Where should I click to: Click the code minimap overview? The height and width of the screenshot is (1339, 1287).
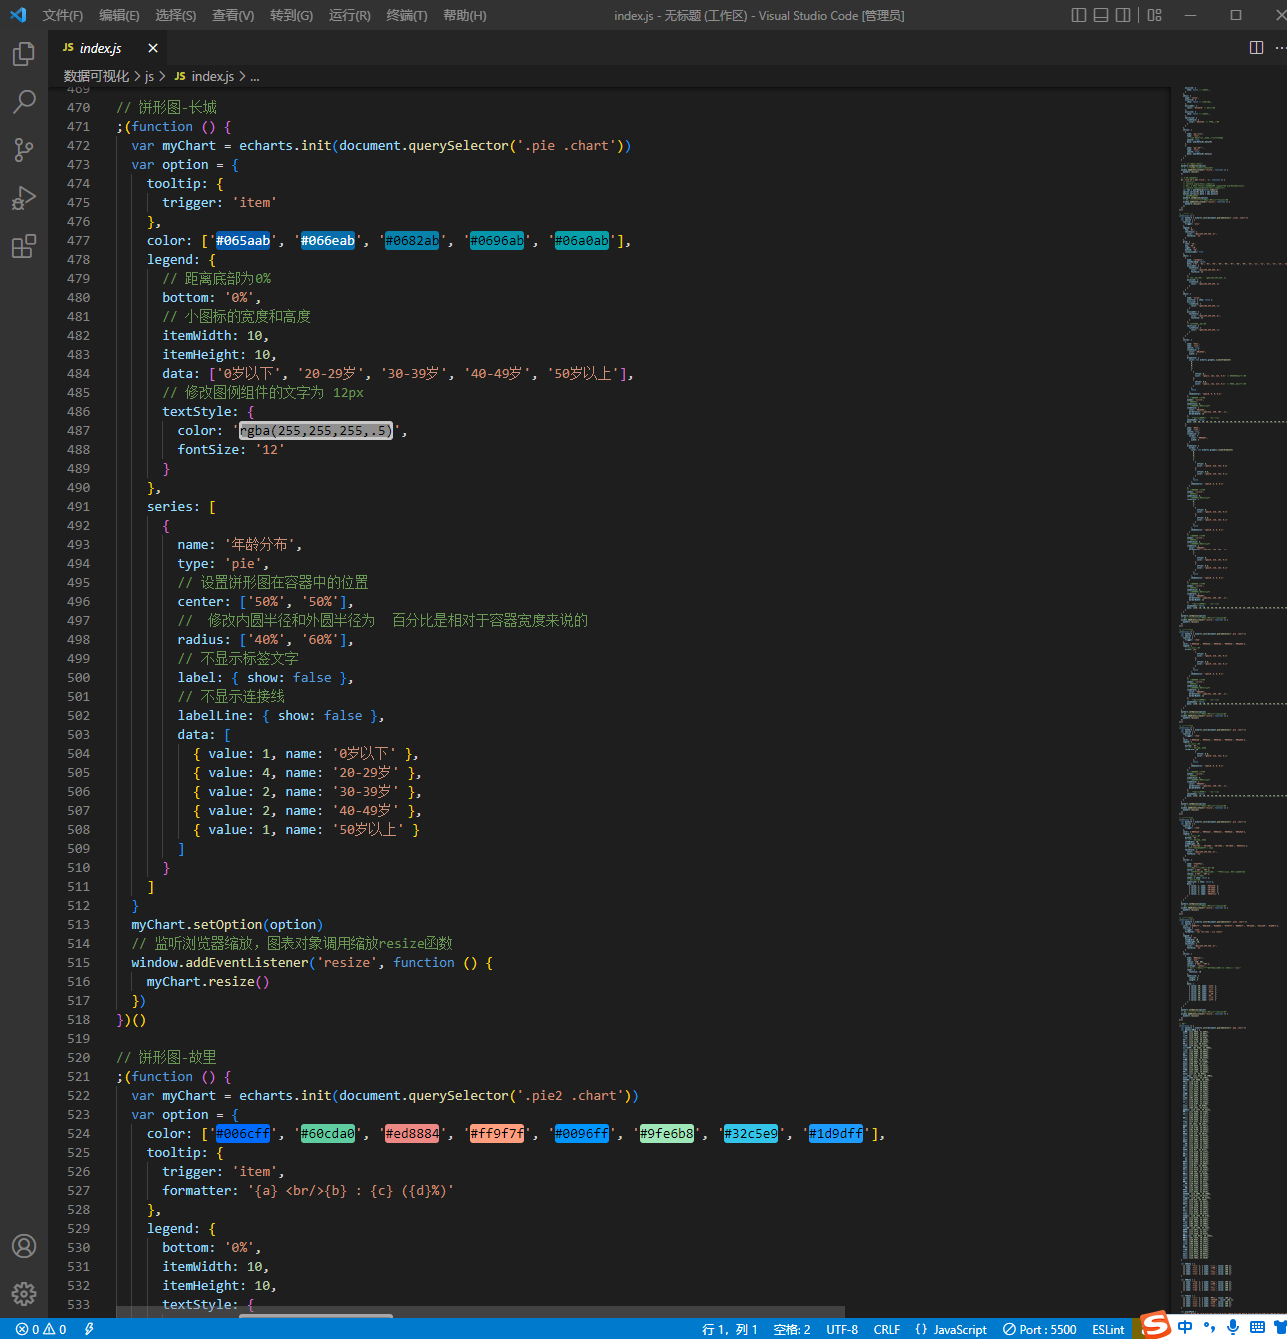point(1228,700)
